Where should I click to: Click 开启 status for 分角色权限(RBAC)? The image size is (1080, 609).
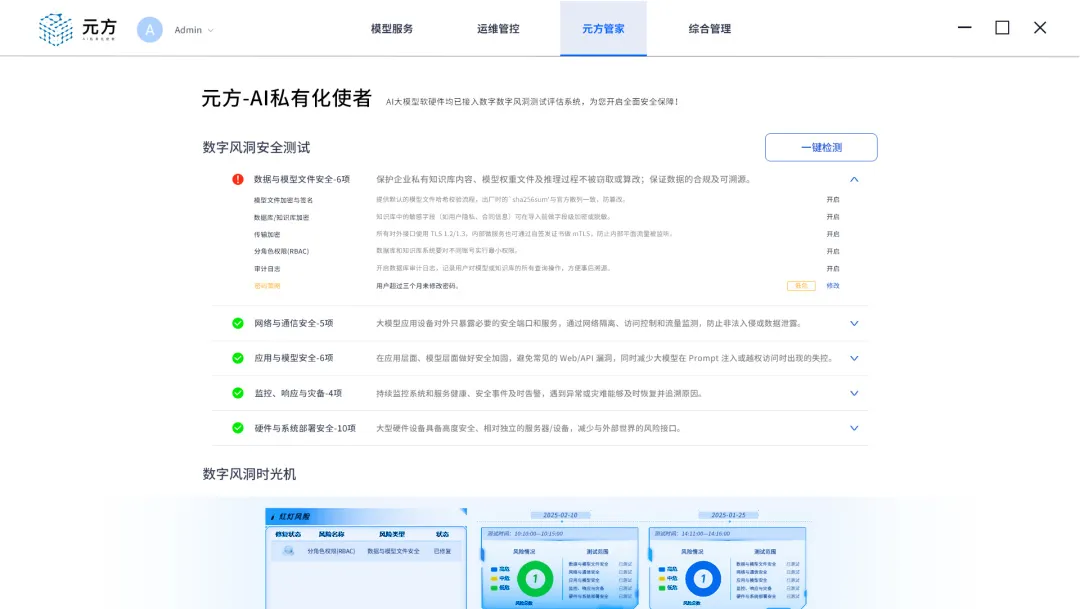point(833,251)
